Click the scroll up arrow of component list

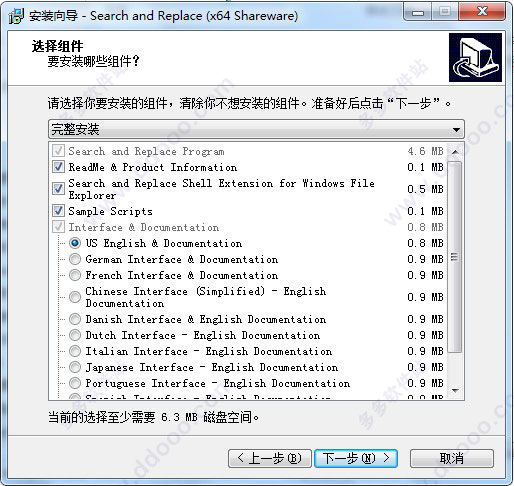(455, 152)
